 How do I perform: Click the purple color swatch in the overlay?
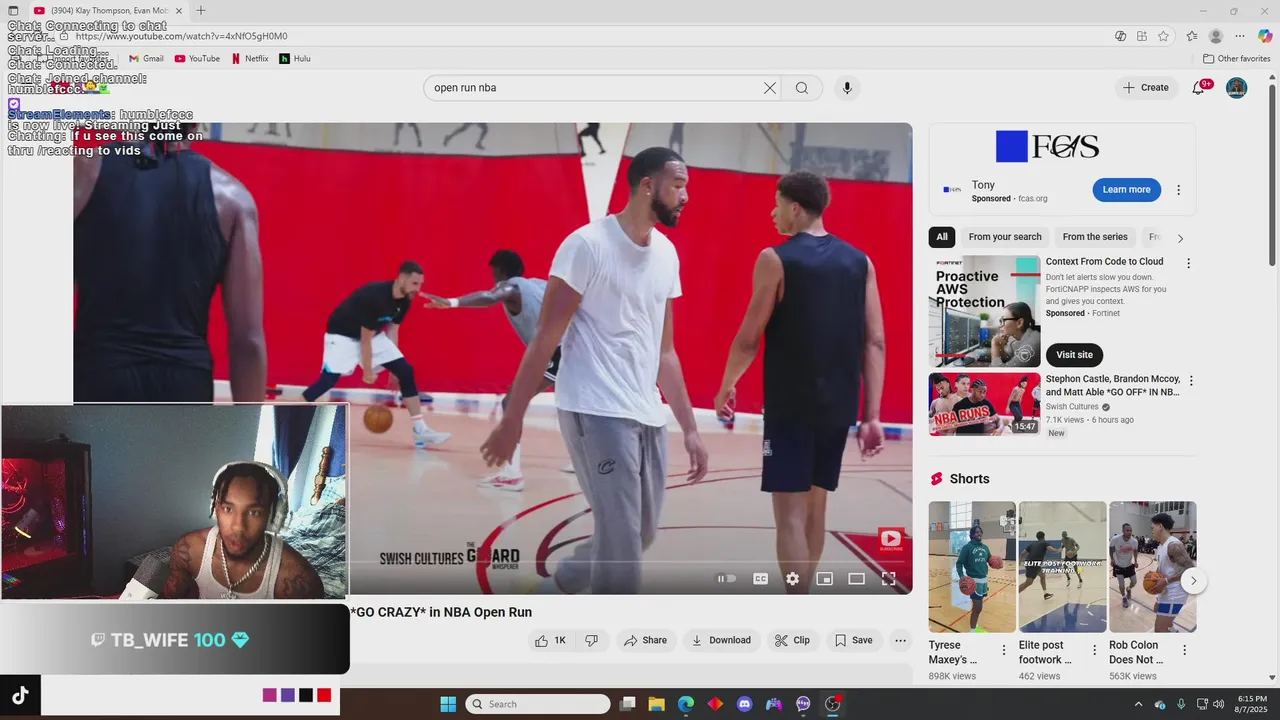click(x=288, y=695)
